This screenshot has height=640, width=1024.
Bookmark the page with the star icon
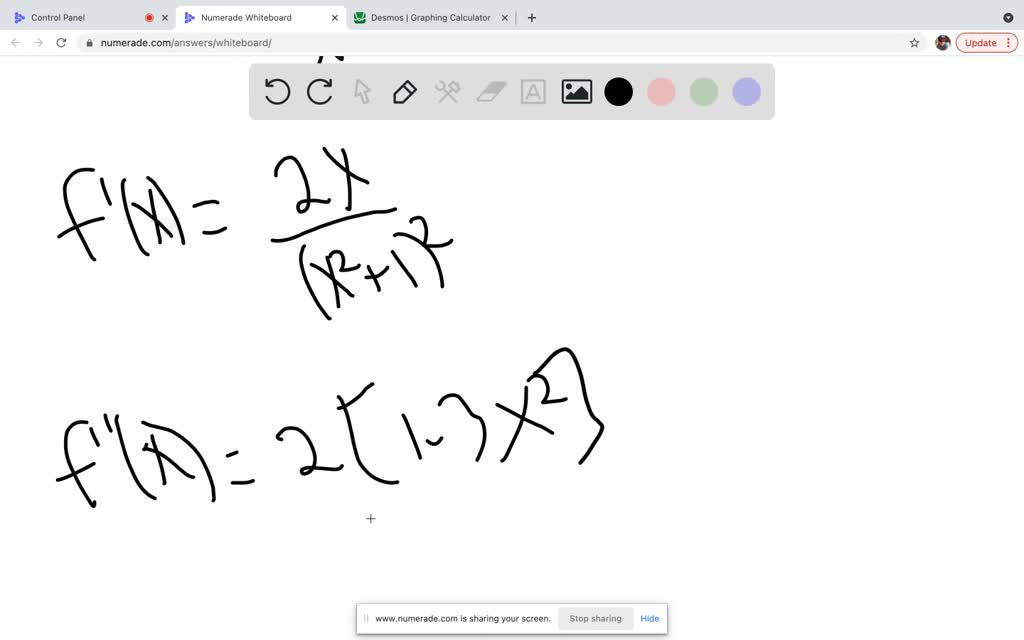coord(914,42)
